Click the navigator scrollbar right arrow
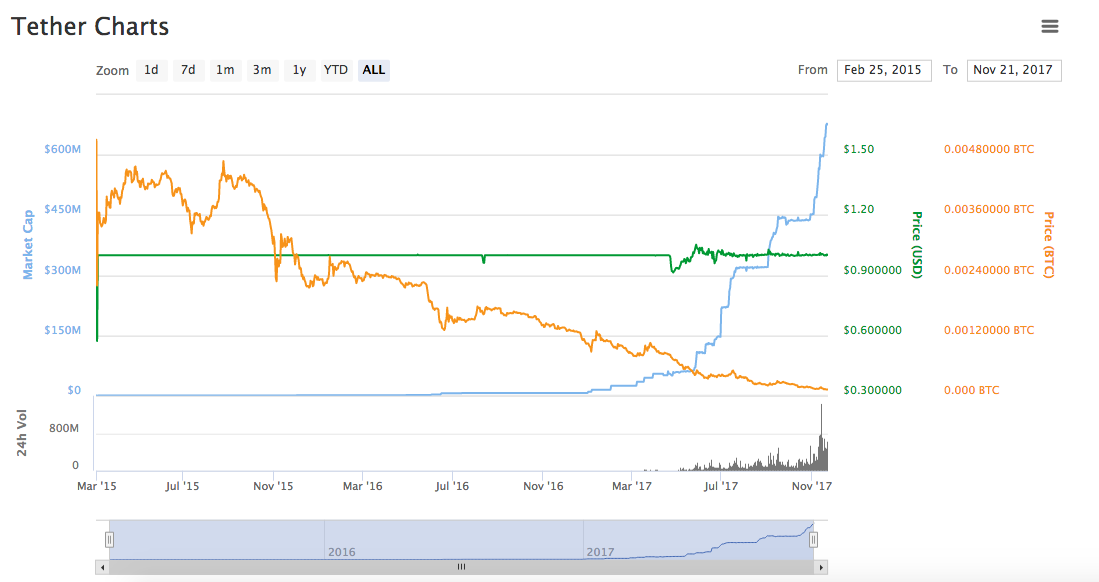 pos(821,567)
